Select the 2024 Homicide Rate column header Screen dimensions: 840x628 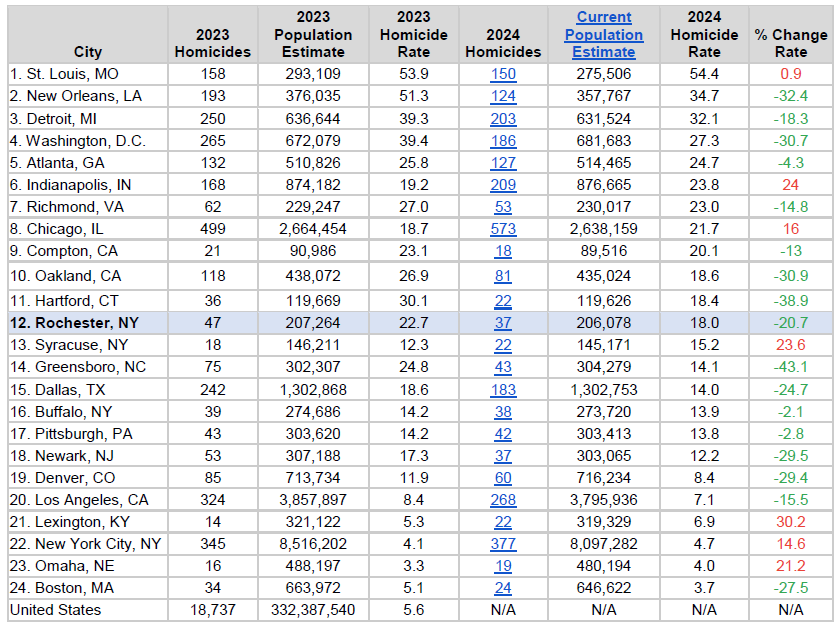tap(704, 35)
